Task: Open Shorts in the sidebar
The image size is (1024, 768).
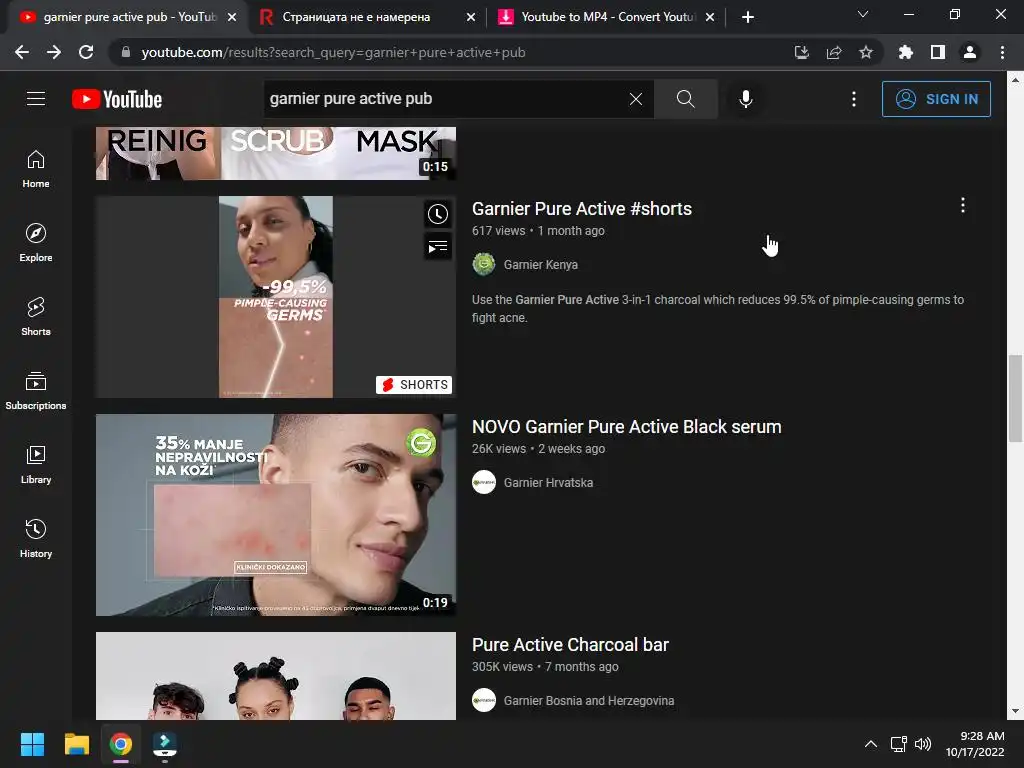Action: 36,317
